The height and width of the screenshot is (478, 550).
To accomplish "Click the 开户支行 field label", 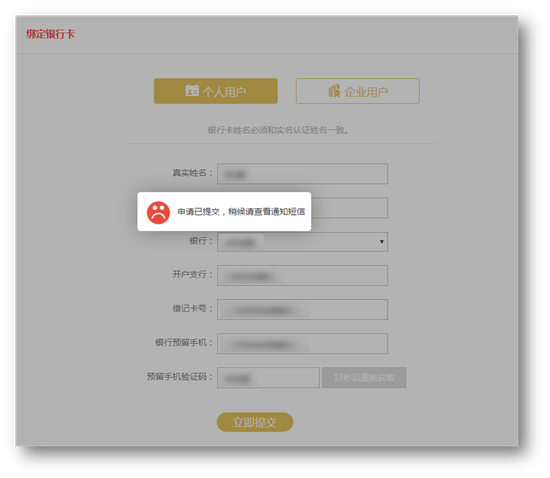I will click(x=192, y=274).
